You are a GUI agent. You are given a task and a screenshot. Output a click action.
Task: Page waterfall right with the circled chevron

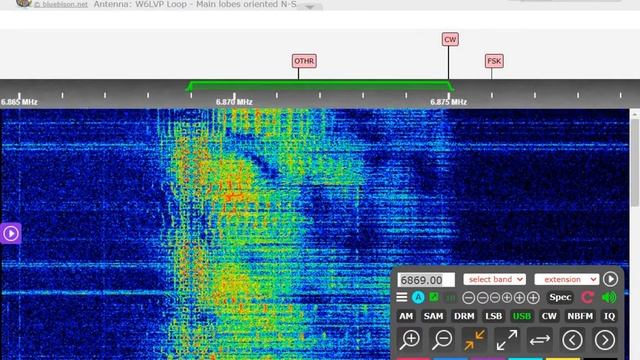click(604, 340)
